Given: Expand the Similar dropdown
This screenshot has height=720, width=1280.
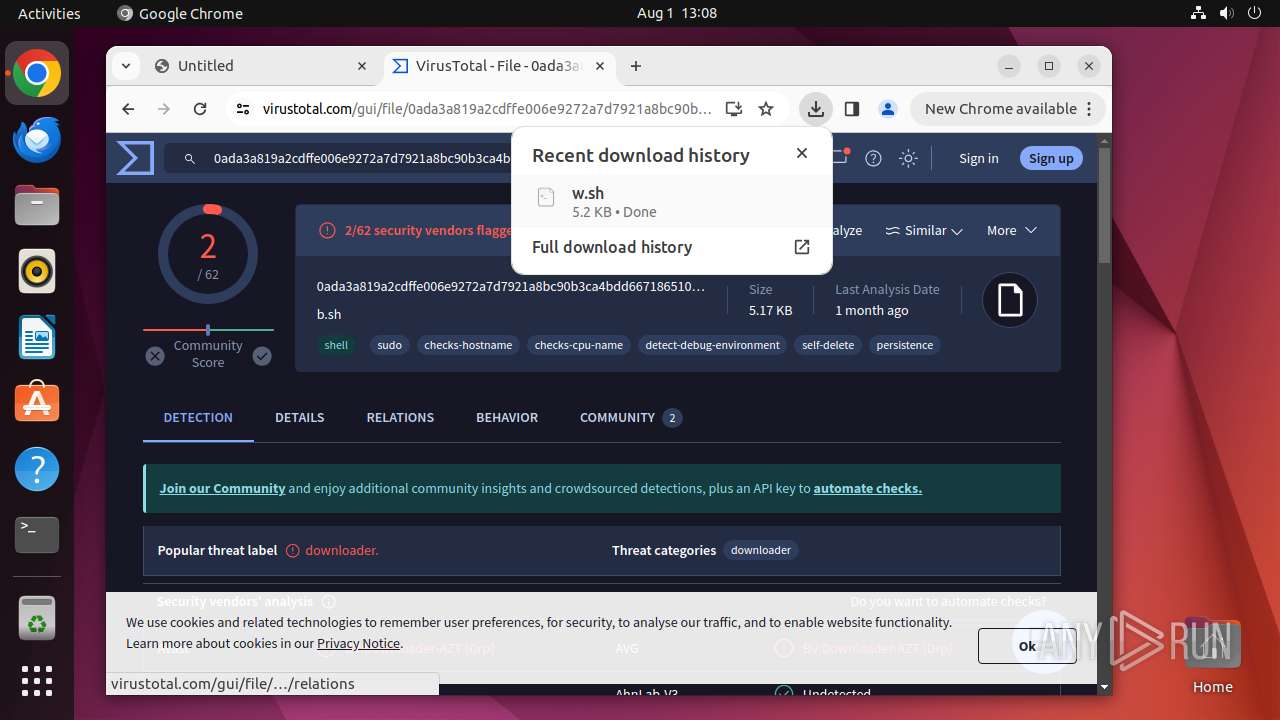Looking at the screenshot, I should tap(924, 230).
